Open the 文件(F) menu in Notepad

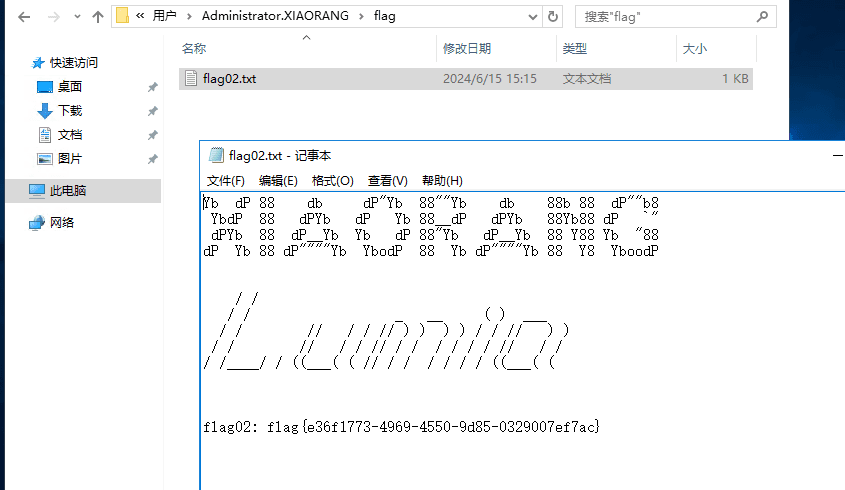coord(225,181)
